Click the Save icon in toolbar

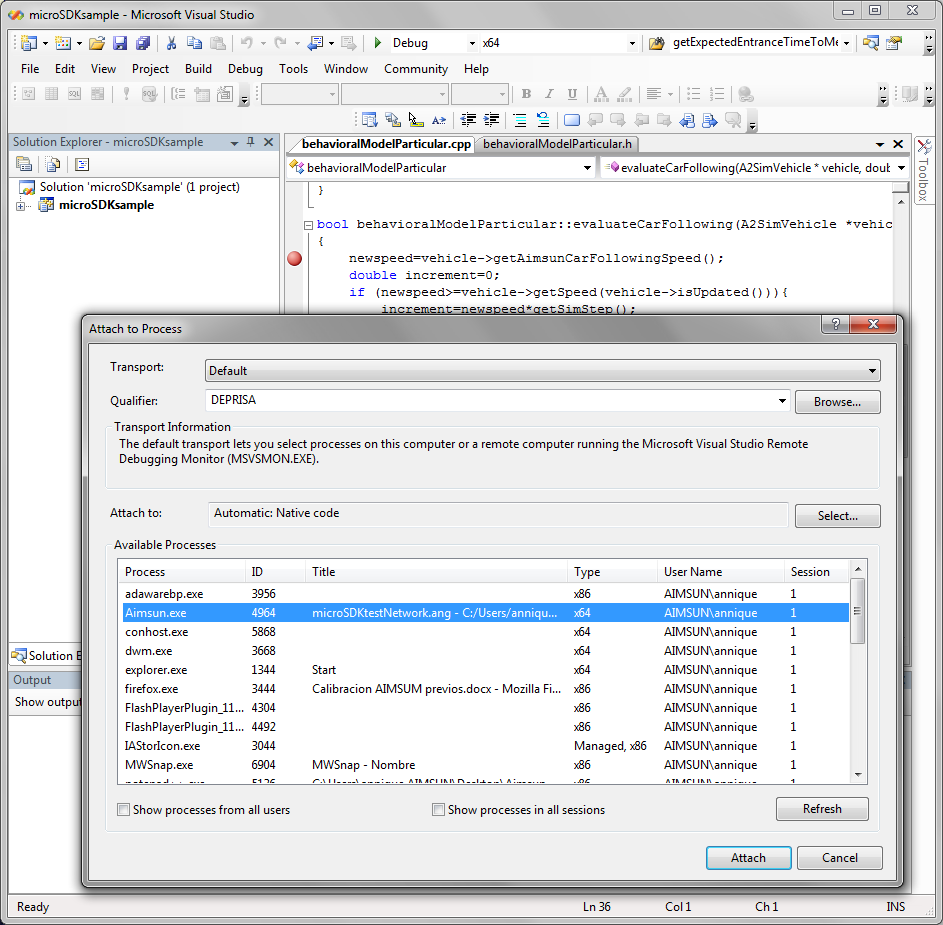[120, 43]
